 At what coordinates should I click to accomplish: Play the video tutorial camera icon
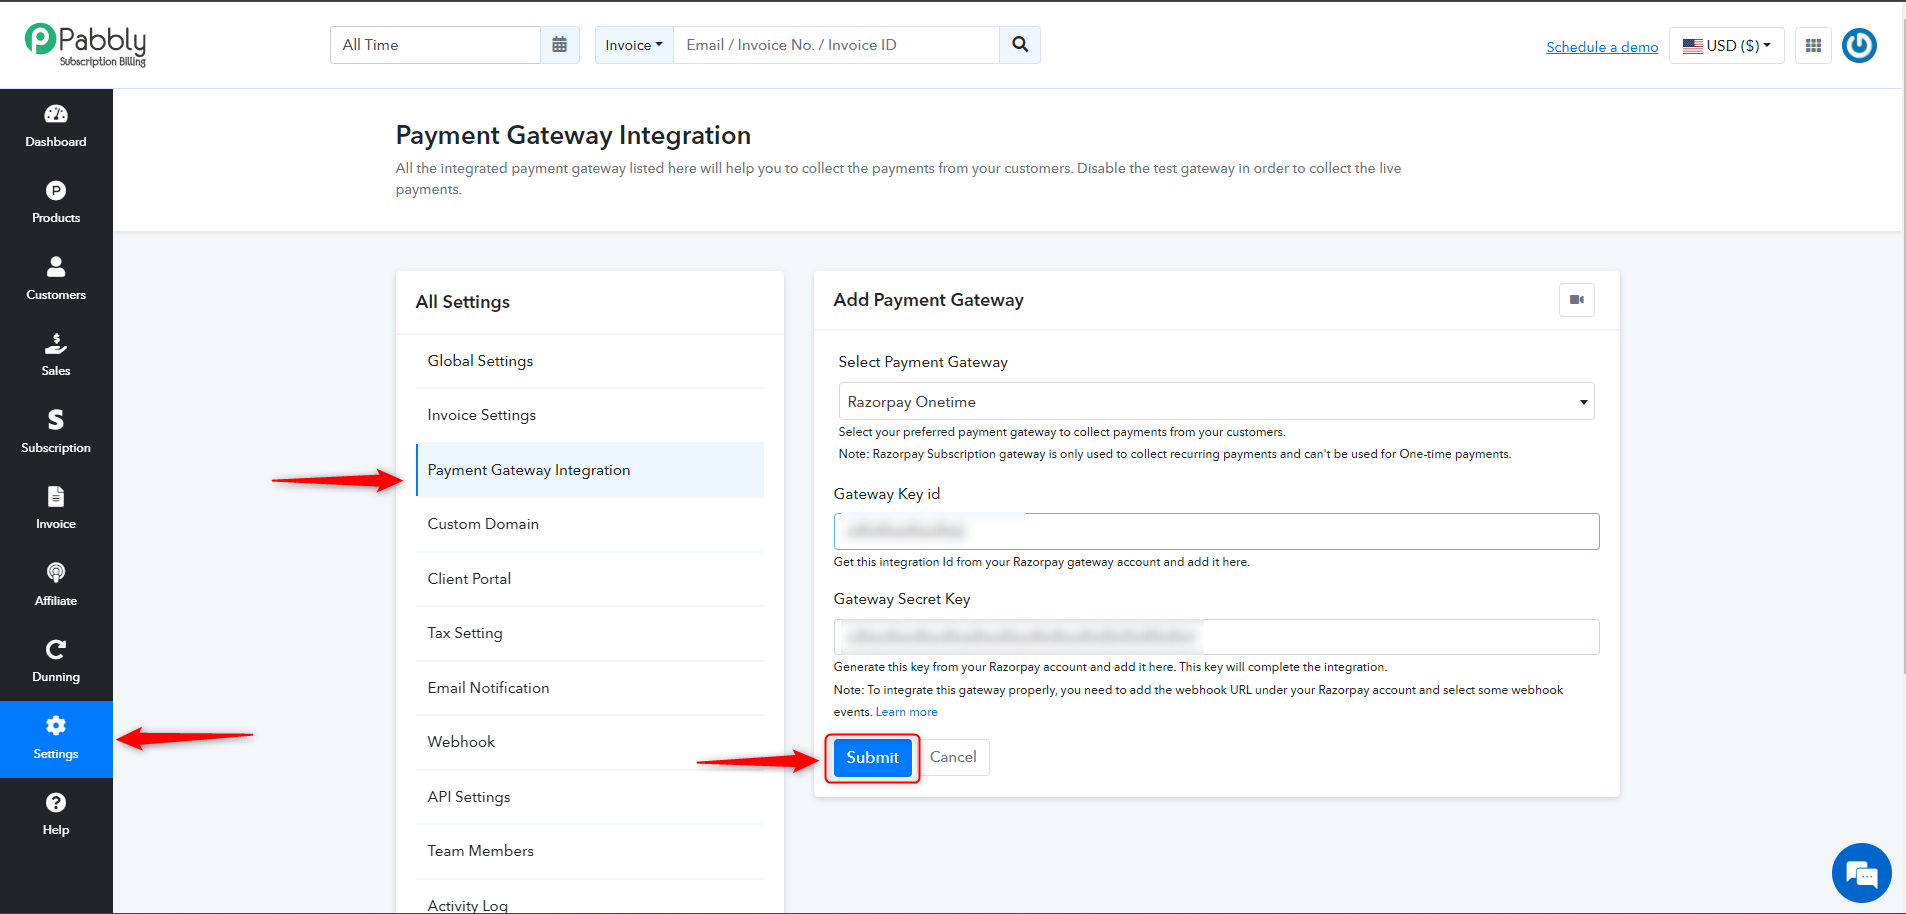[x=1577, y=300]
